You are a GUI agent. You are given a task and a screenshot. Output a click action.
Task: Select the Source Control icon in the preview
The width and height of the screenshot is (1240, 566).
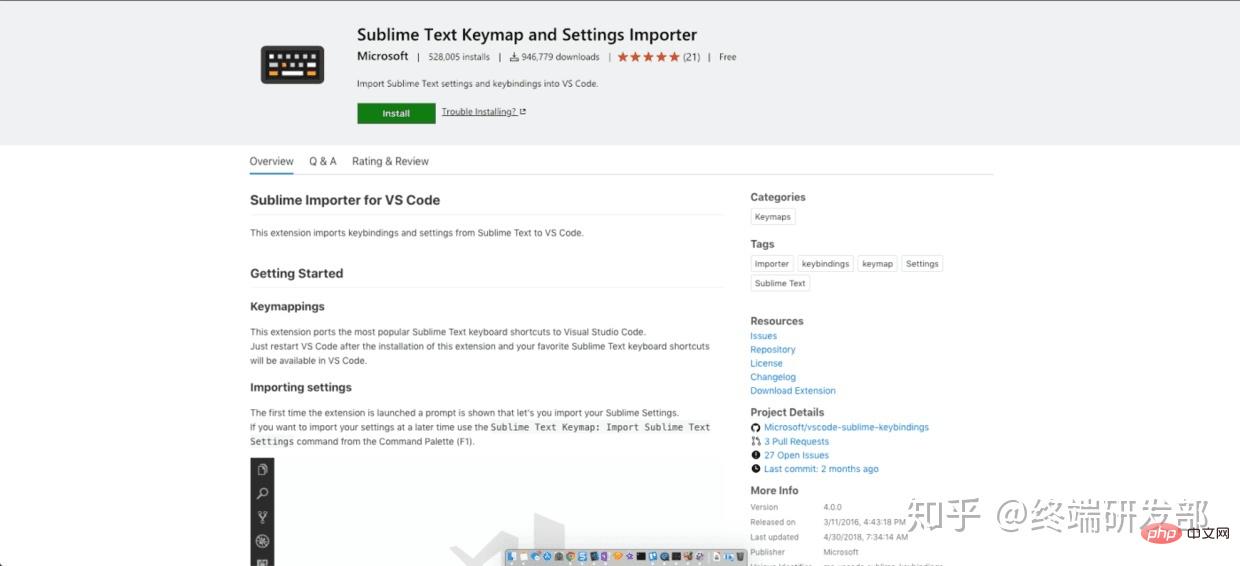(x=262, y=517)
